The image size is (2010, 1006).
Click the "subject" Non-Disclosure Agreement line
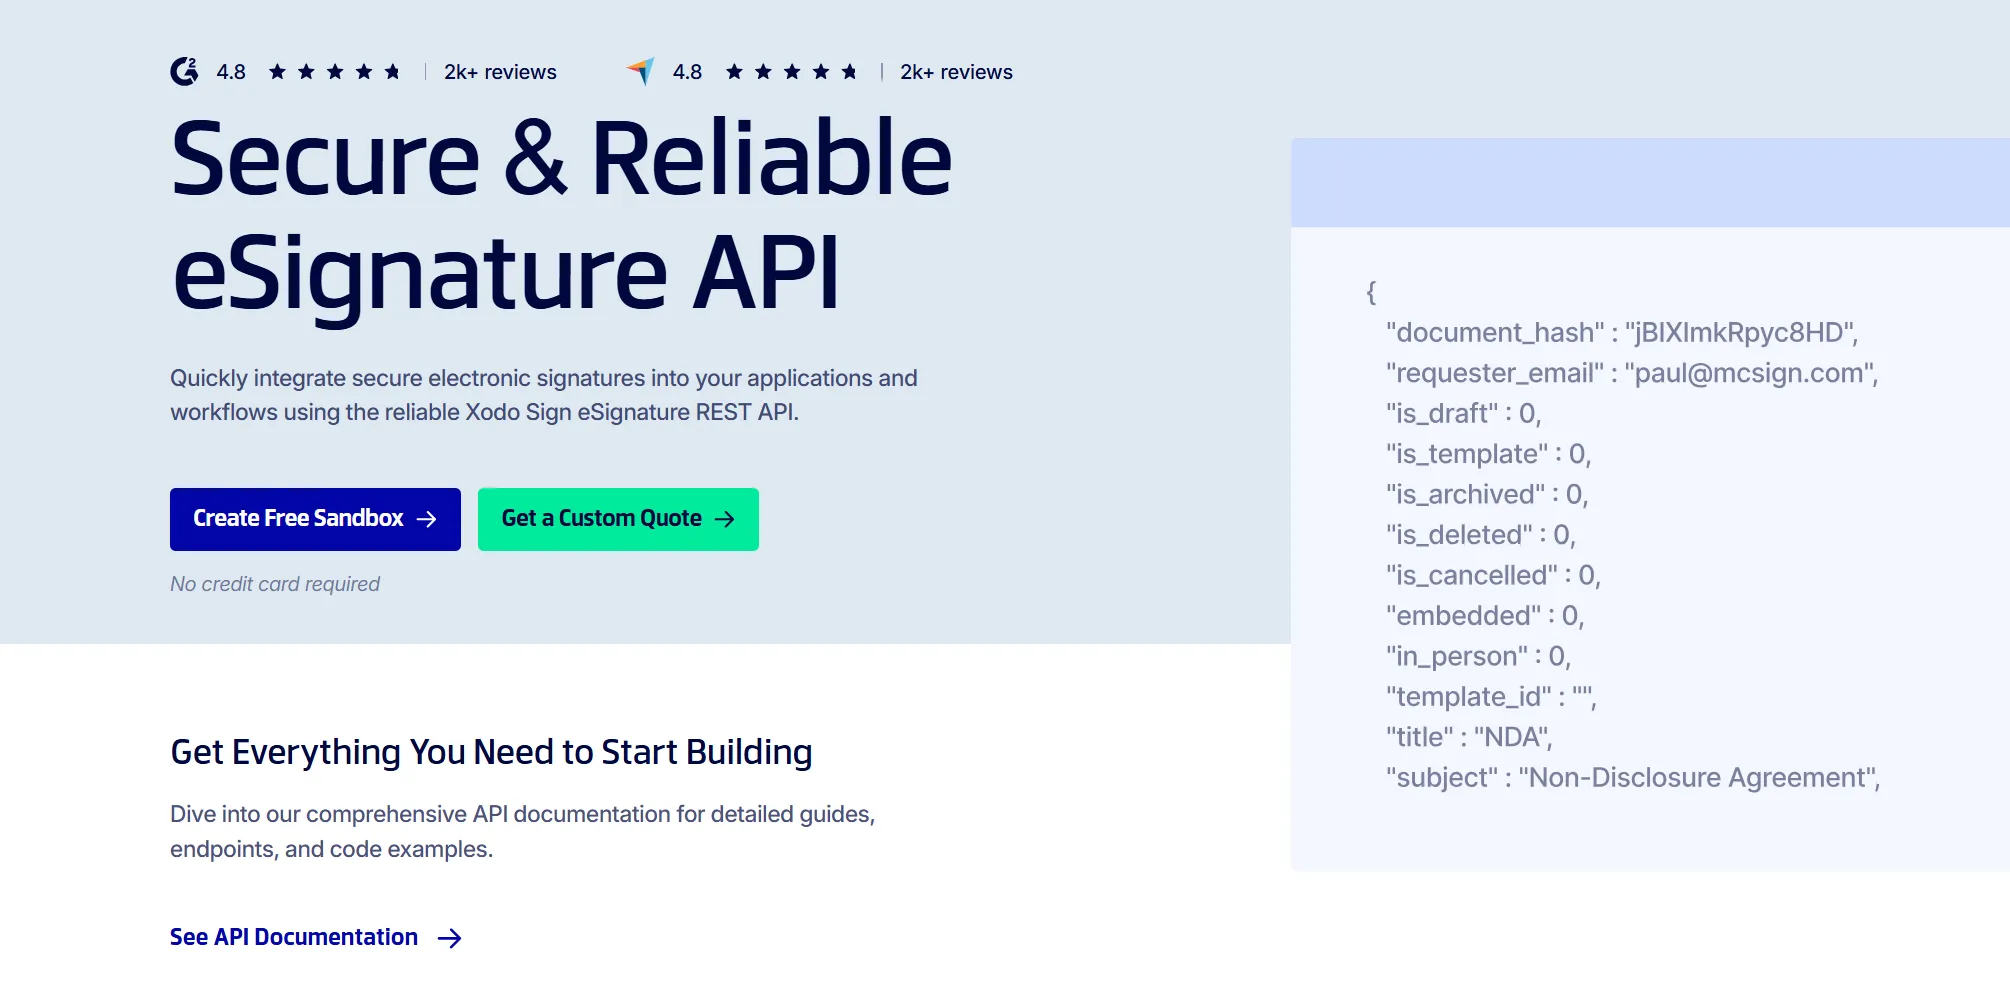(x=1633, y=778)
